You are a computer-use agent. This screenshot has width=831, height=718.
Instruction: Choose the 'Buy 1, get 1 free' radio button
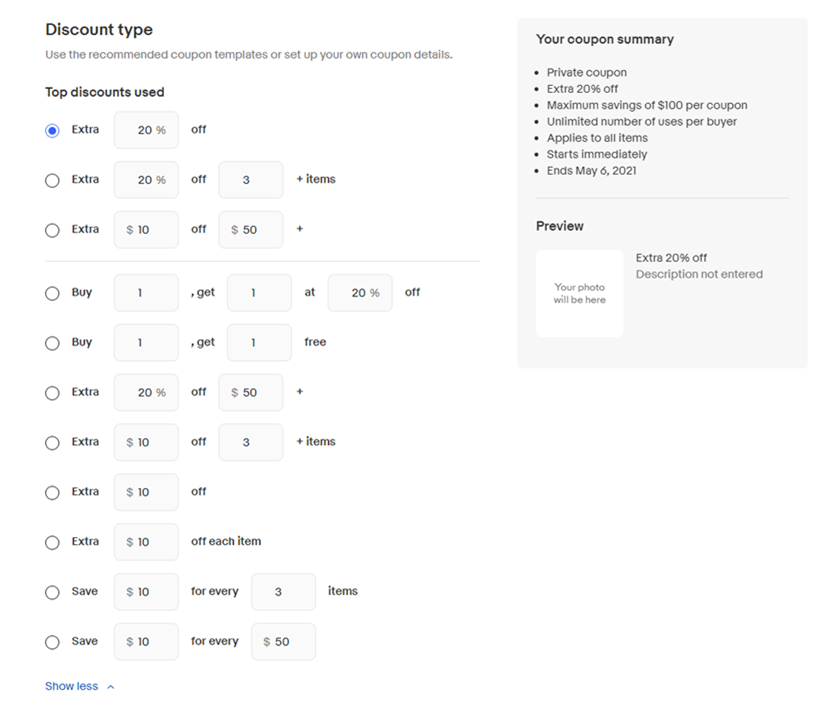tap(52, 343)
